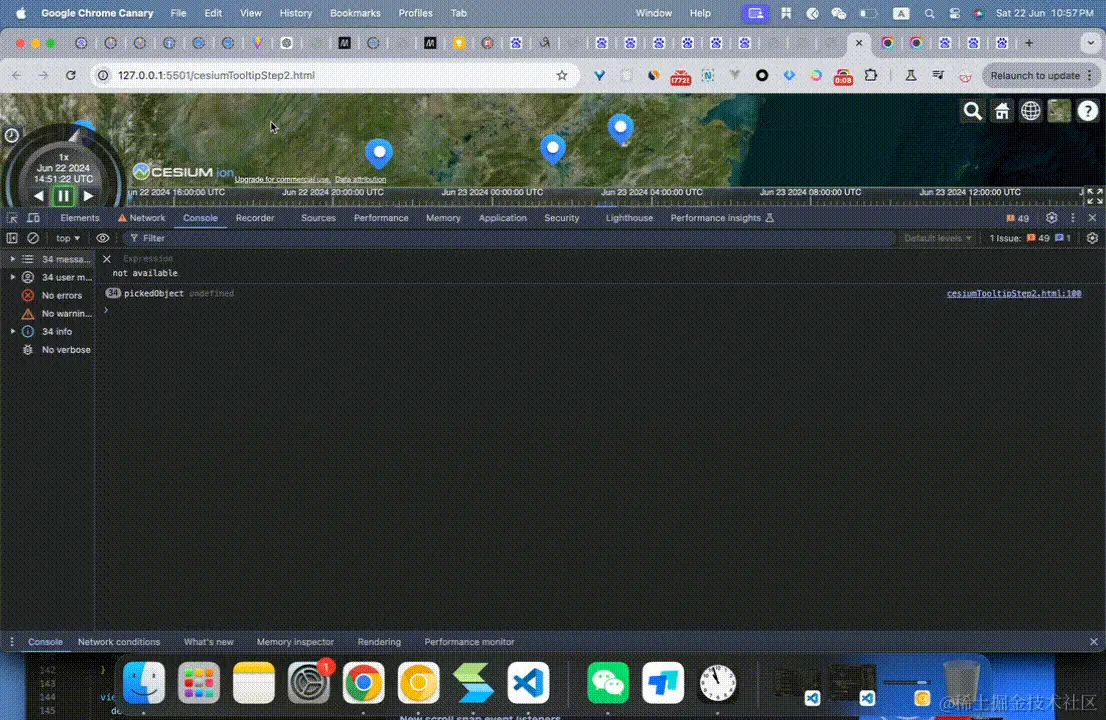Switch to the Security tab
The image size is (1106, 720).
(561, 218)
